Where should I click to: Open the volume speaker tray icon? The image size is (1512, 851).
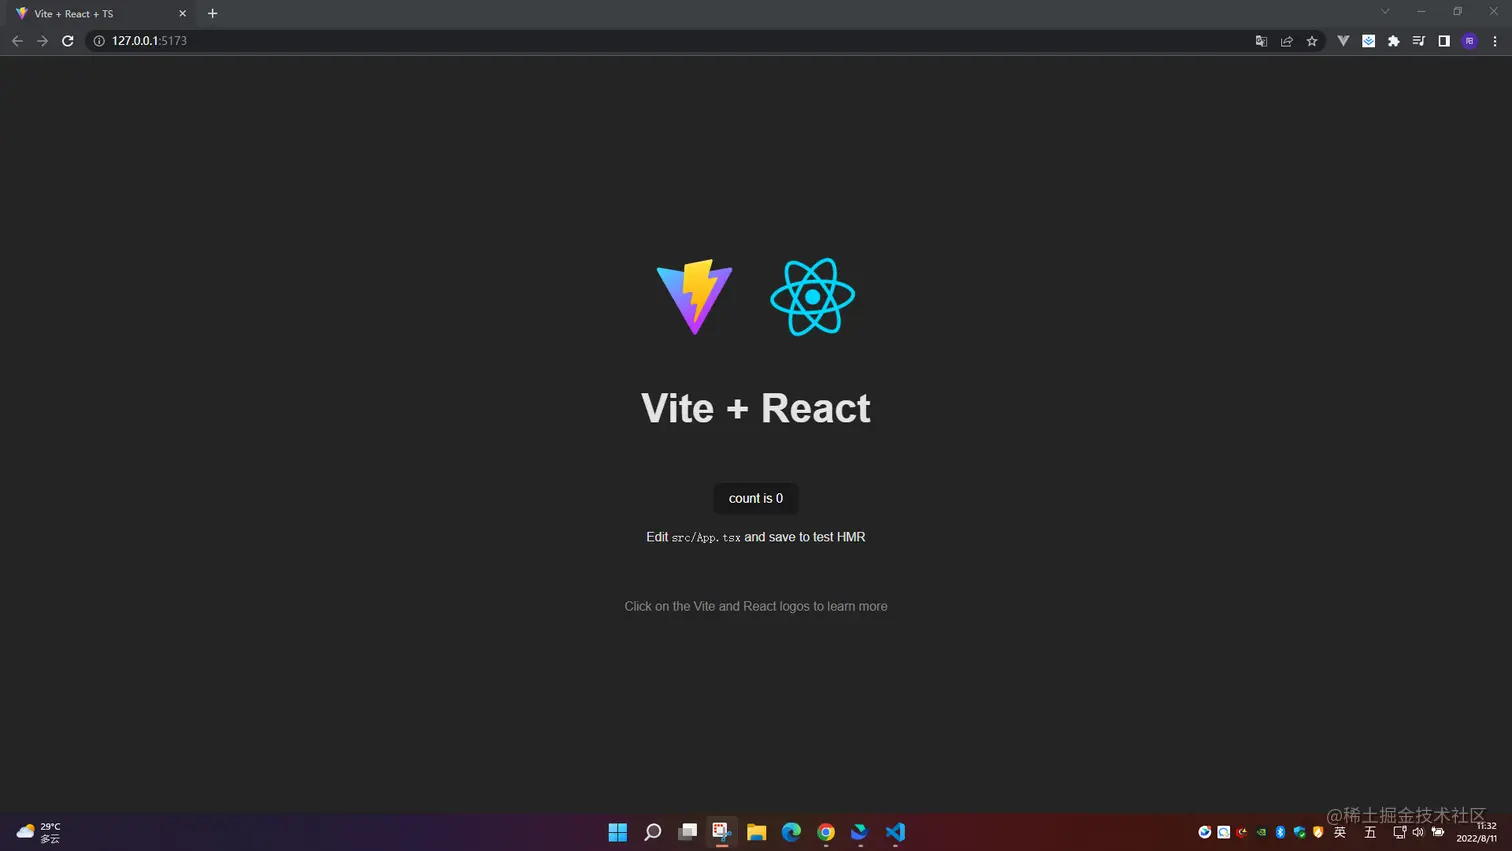(1418, 832)
